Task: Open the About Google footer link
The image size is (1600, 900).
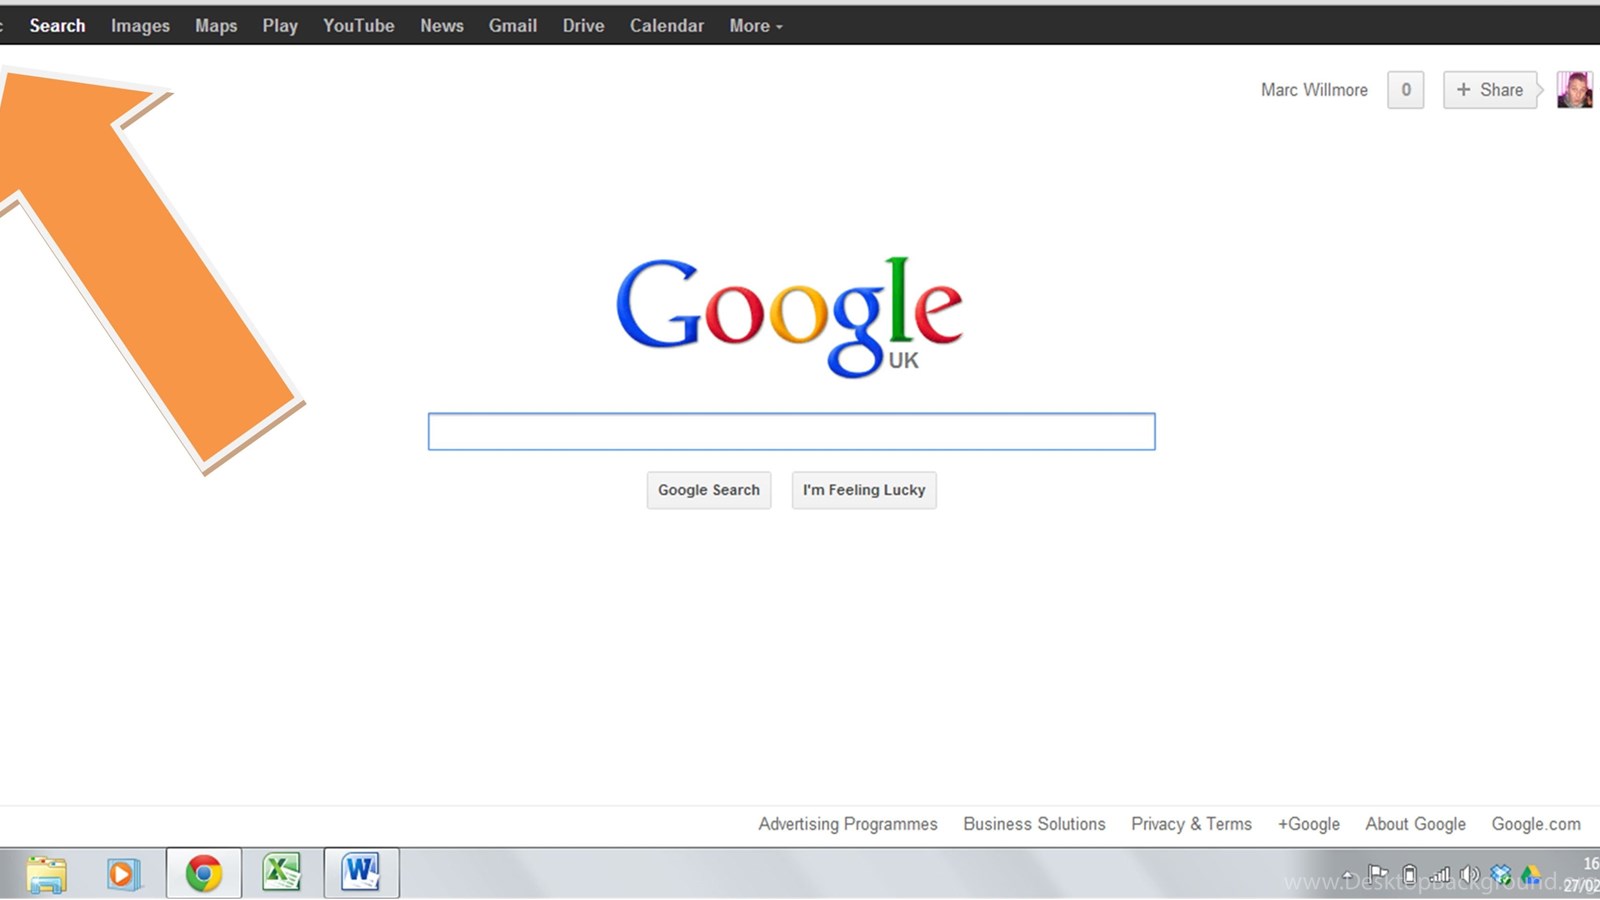Action: coord(1415,824)
